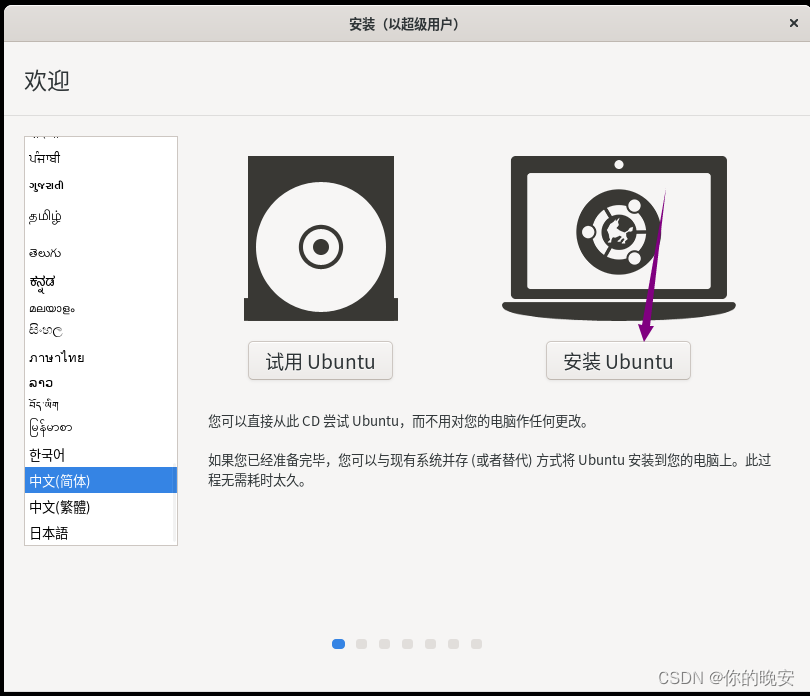This screenshot has width=810, height=696.
Task: Pick മലയാളം from the language list
Action: [x=101, y=308]
